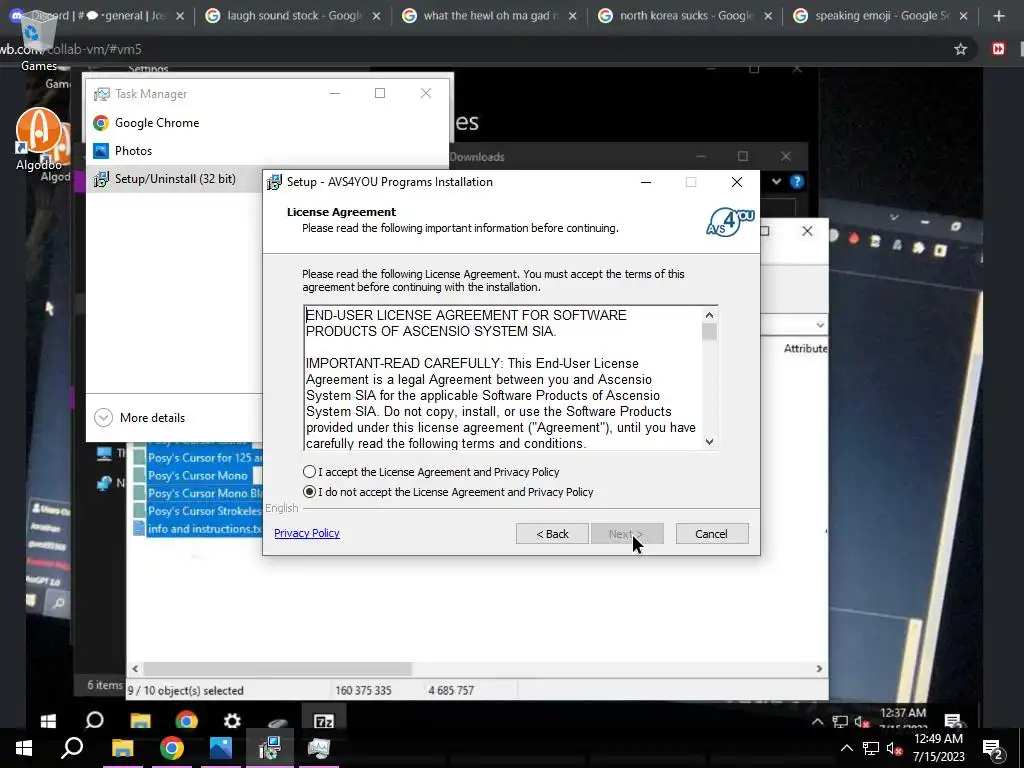Open File Explorer from VM taskbar

(122, 748)
